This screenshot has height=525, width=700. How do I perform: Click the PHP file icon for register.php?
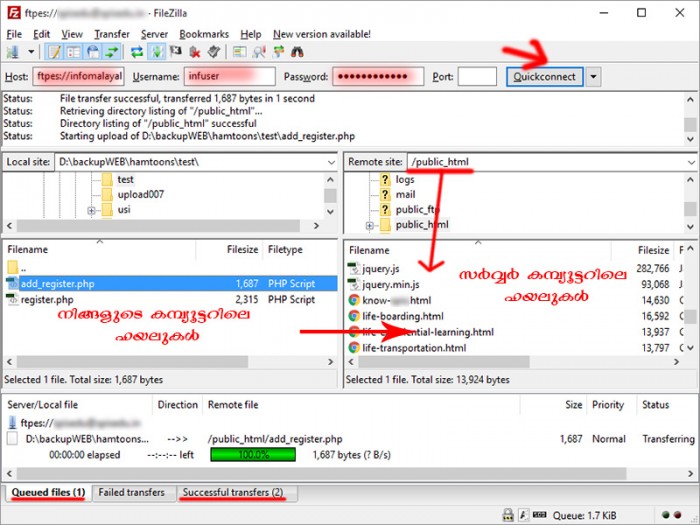(x=12, y=300)
